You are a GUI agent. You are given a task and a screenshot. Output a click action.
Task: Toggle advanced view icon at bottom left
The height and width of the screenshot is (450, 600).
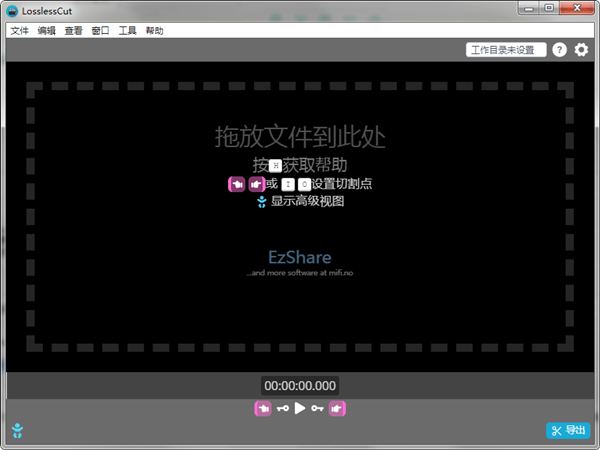click(17, 431)
